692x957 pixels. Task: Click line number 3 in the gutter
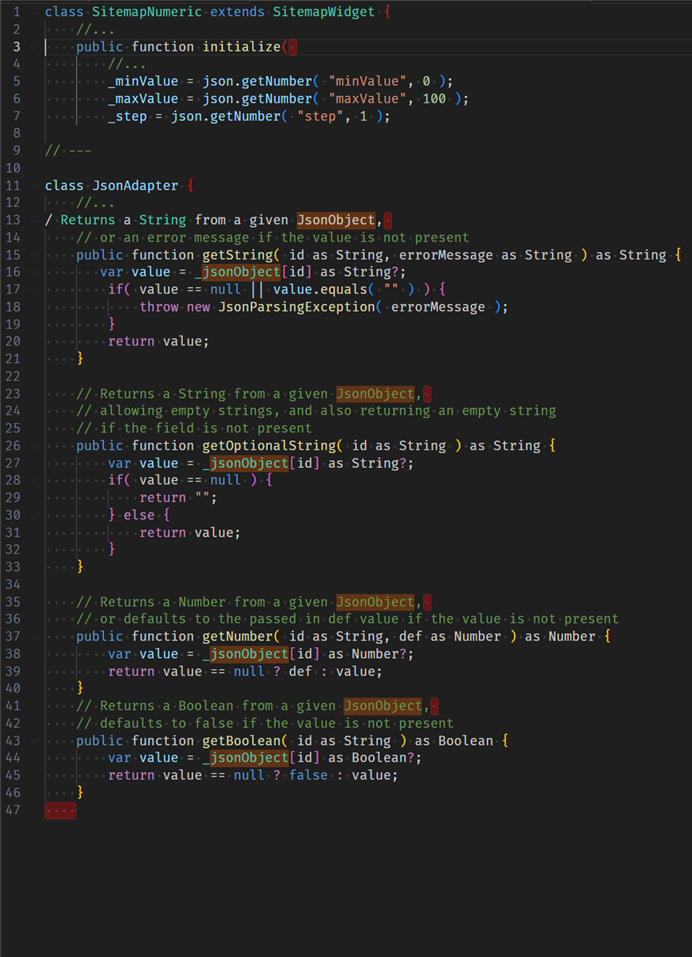click(17, 47)
